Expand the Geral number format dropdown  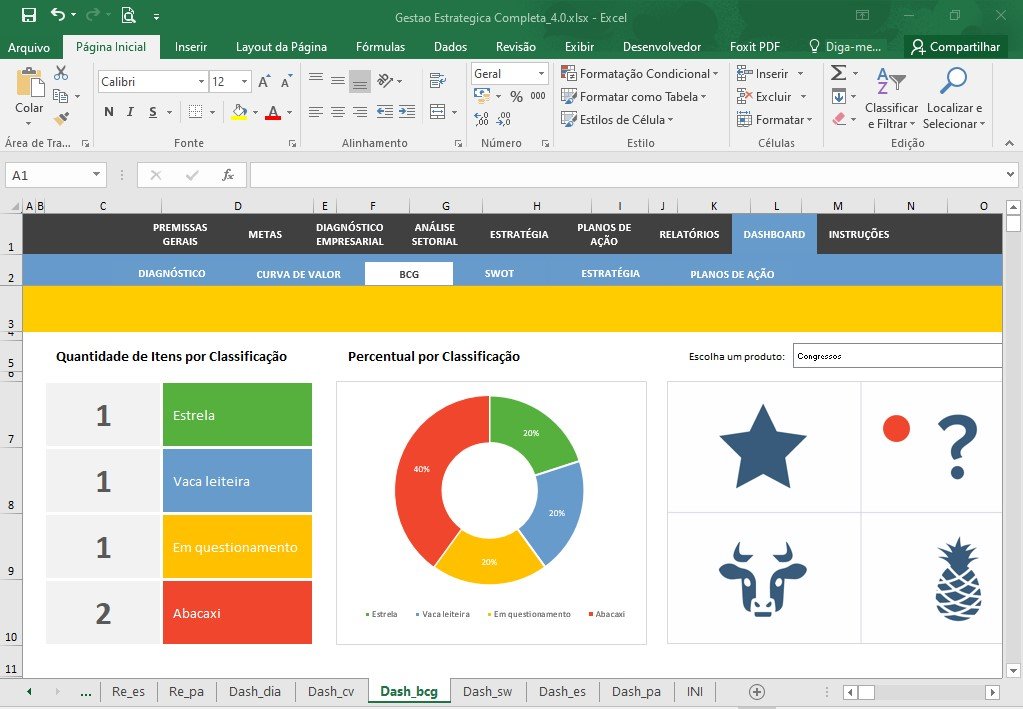[x=541, y=74]
